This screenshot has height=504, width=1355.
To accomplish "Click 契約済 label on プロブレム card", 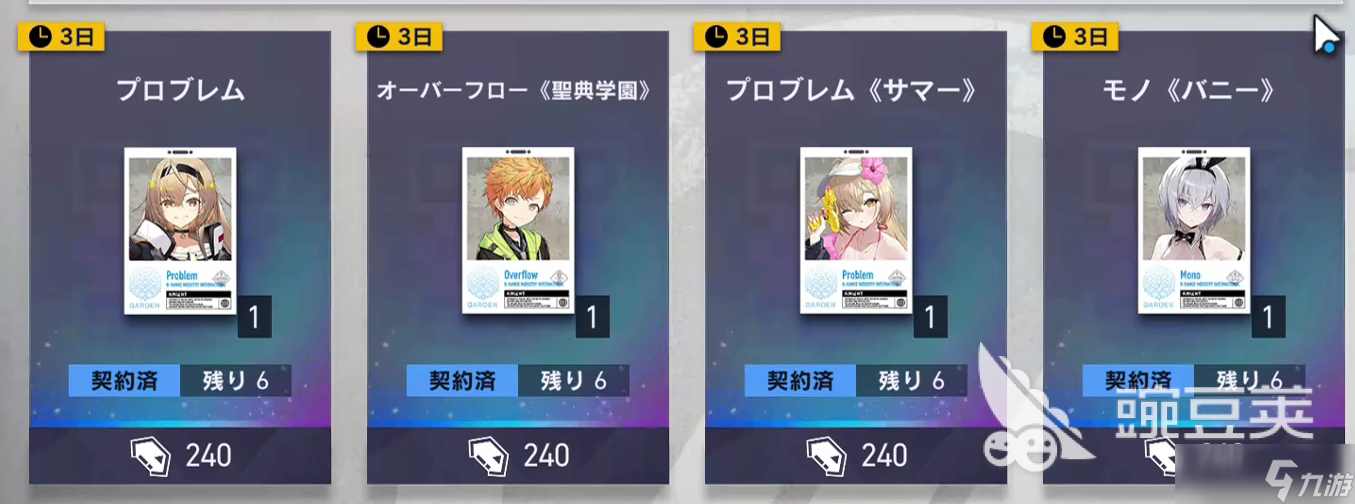I will point(125,381).
